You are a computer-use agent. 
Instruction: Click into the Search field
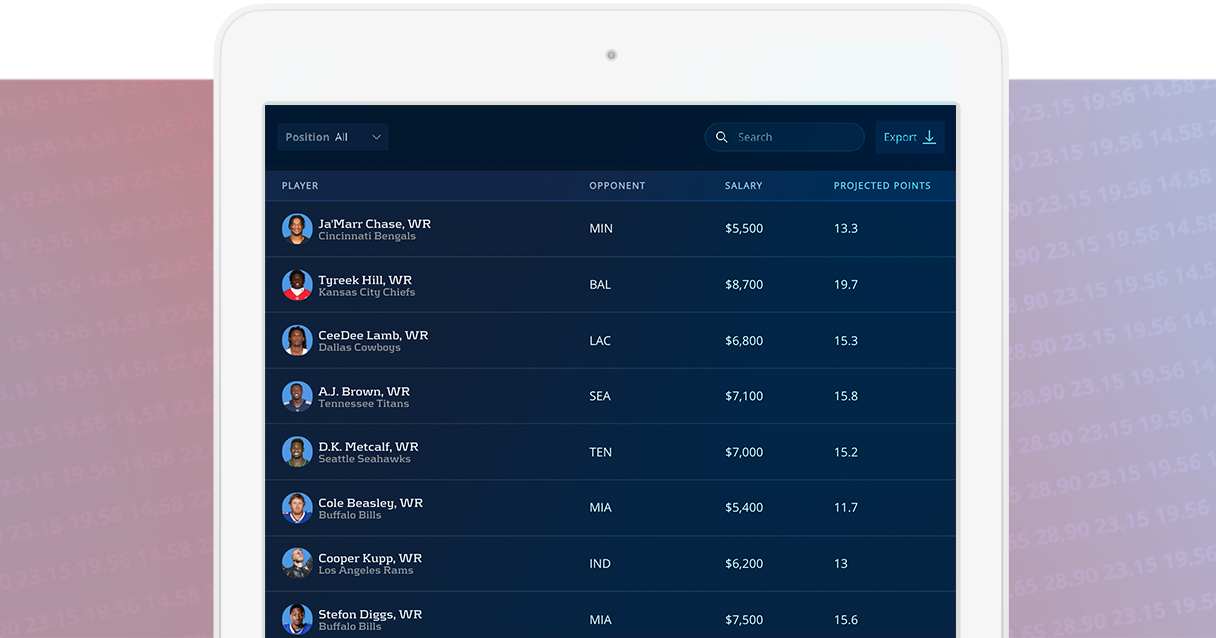(x=784, y=137)
